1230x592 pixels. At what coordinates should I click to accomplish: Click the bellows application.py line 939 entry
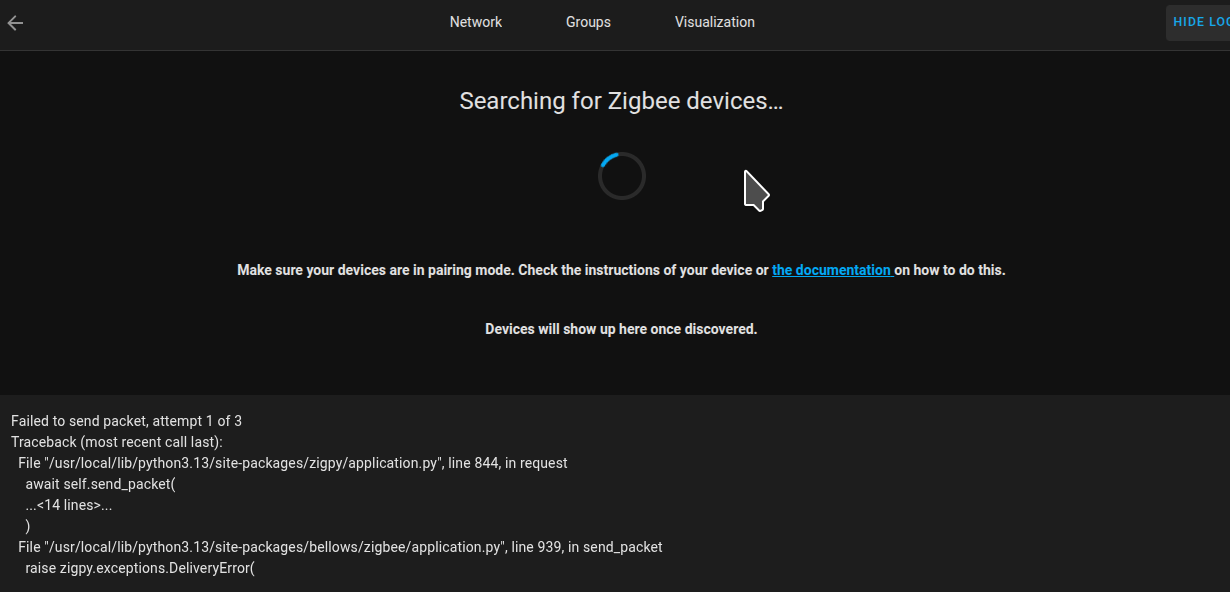point(340,547)
